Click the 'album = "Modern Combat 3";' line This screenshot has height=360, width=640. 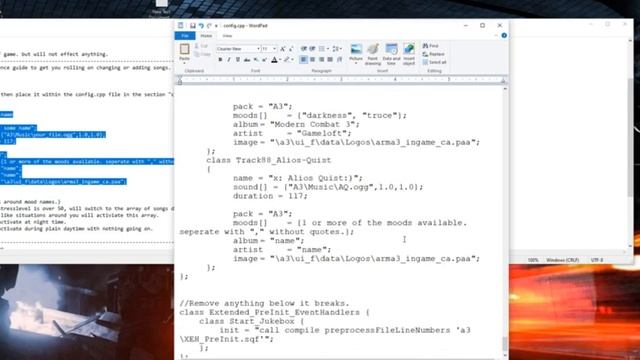coord(296,124)
